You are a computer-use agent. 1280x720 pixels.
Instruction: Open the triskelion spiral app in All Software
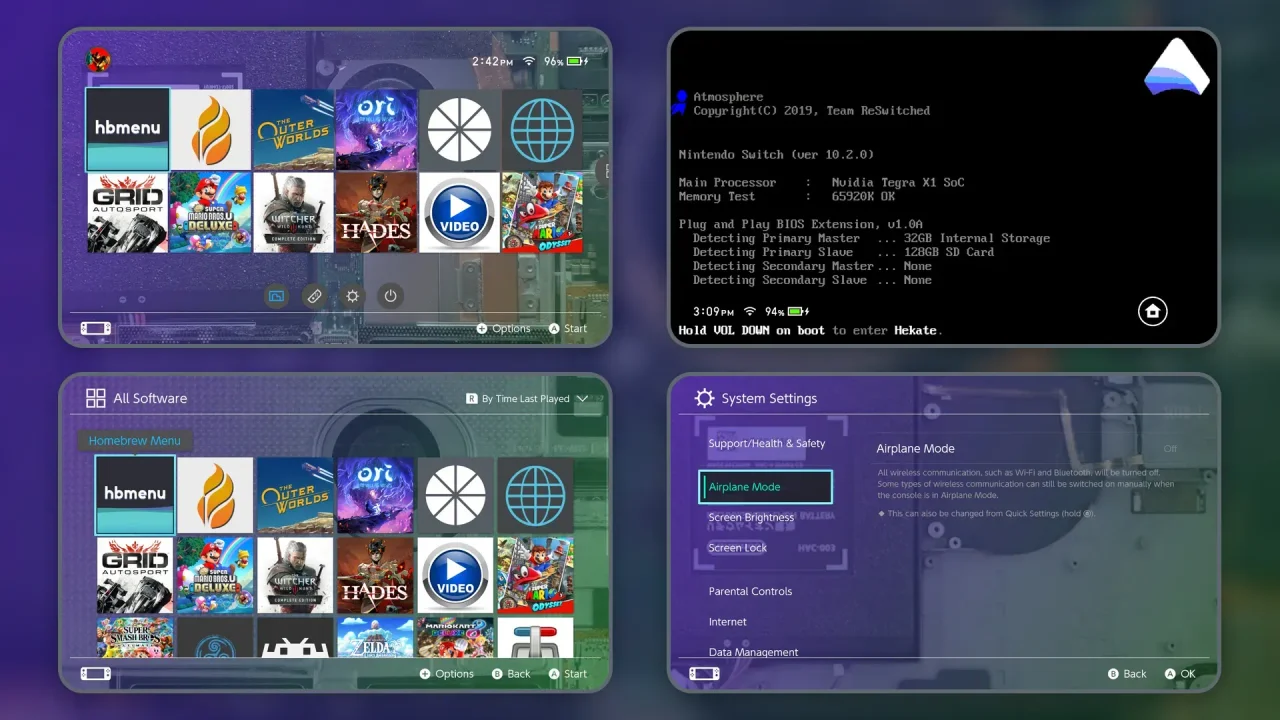point(215,637)
